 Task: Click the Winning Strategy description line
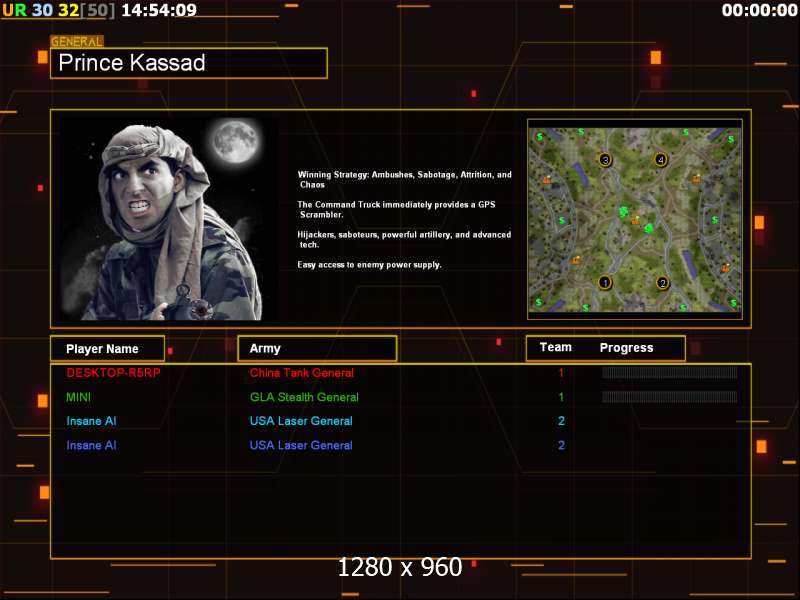pos(405,180)
